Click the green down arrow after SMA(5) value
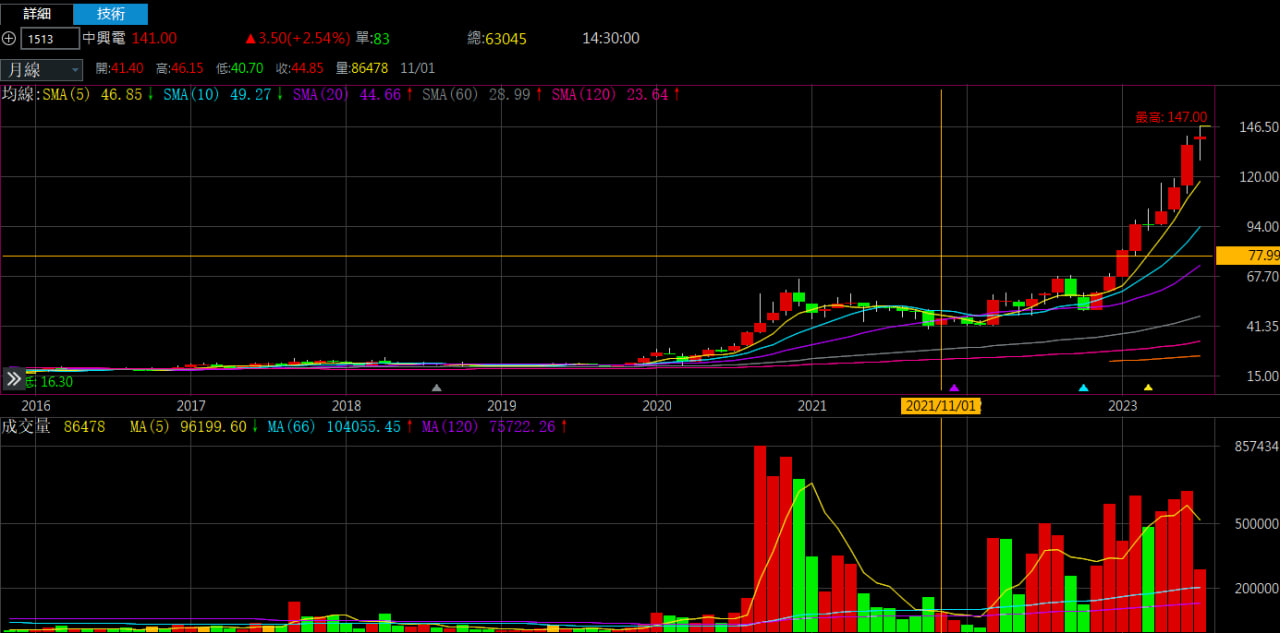Viewport: 1280px width, 633px height. (x=150, y=94)
